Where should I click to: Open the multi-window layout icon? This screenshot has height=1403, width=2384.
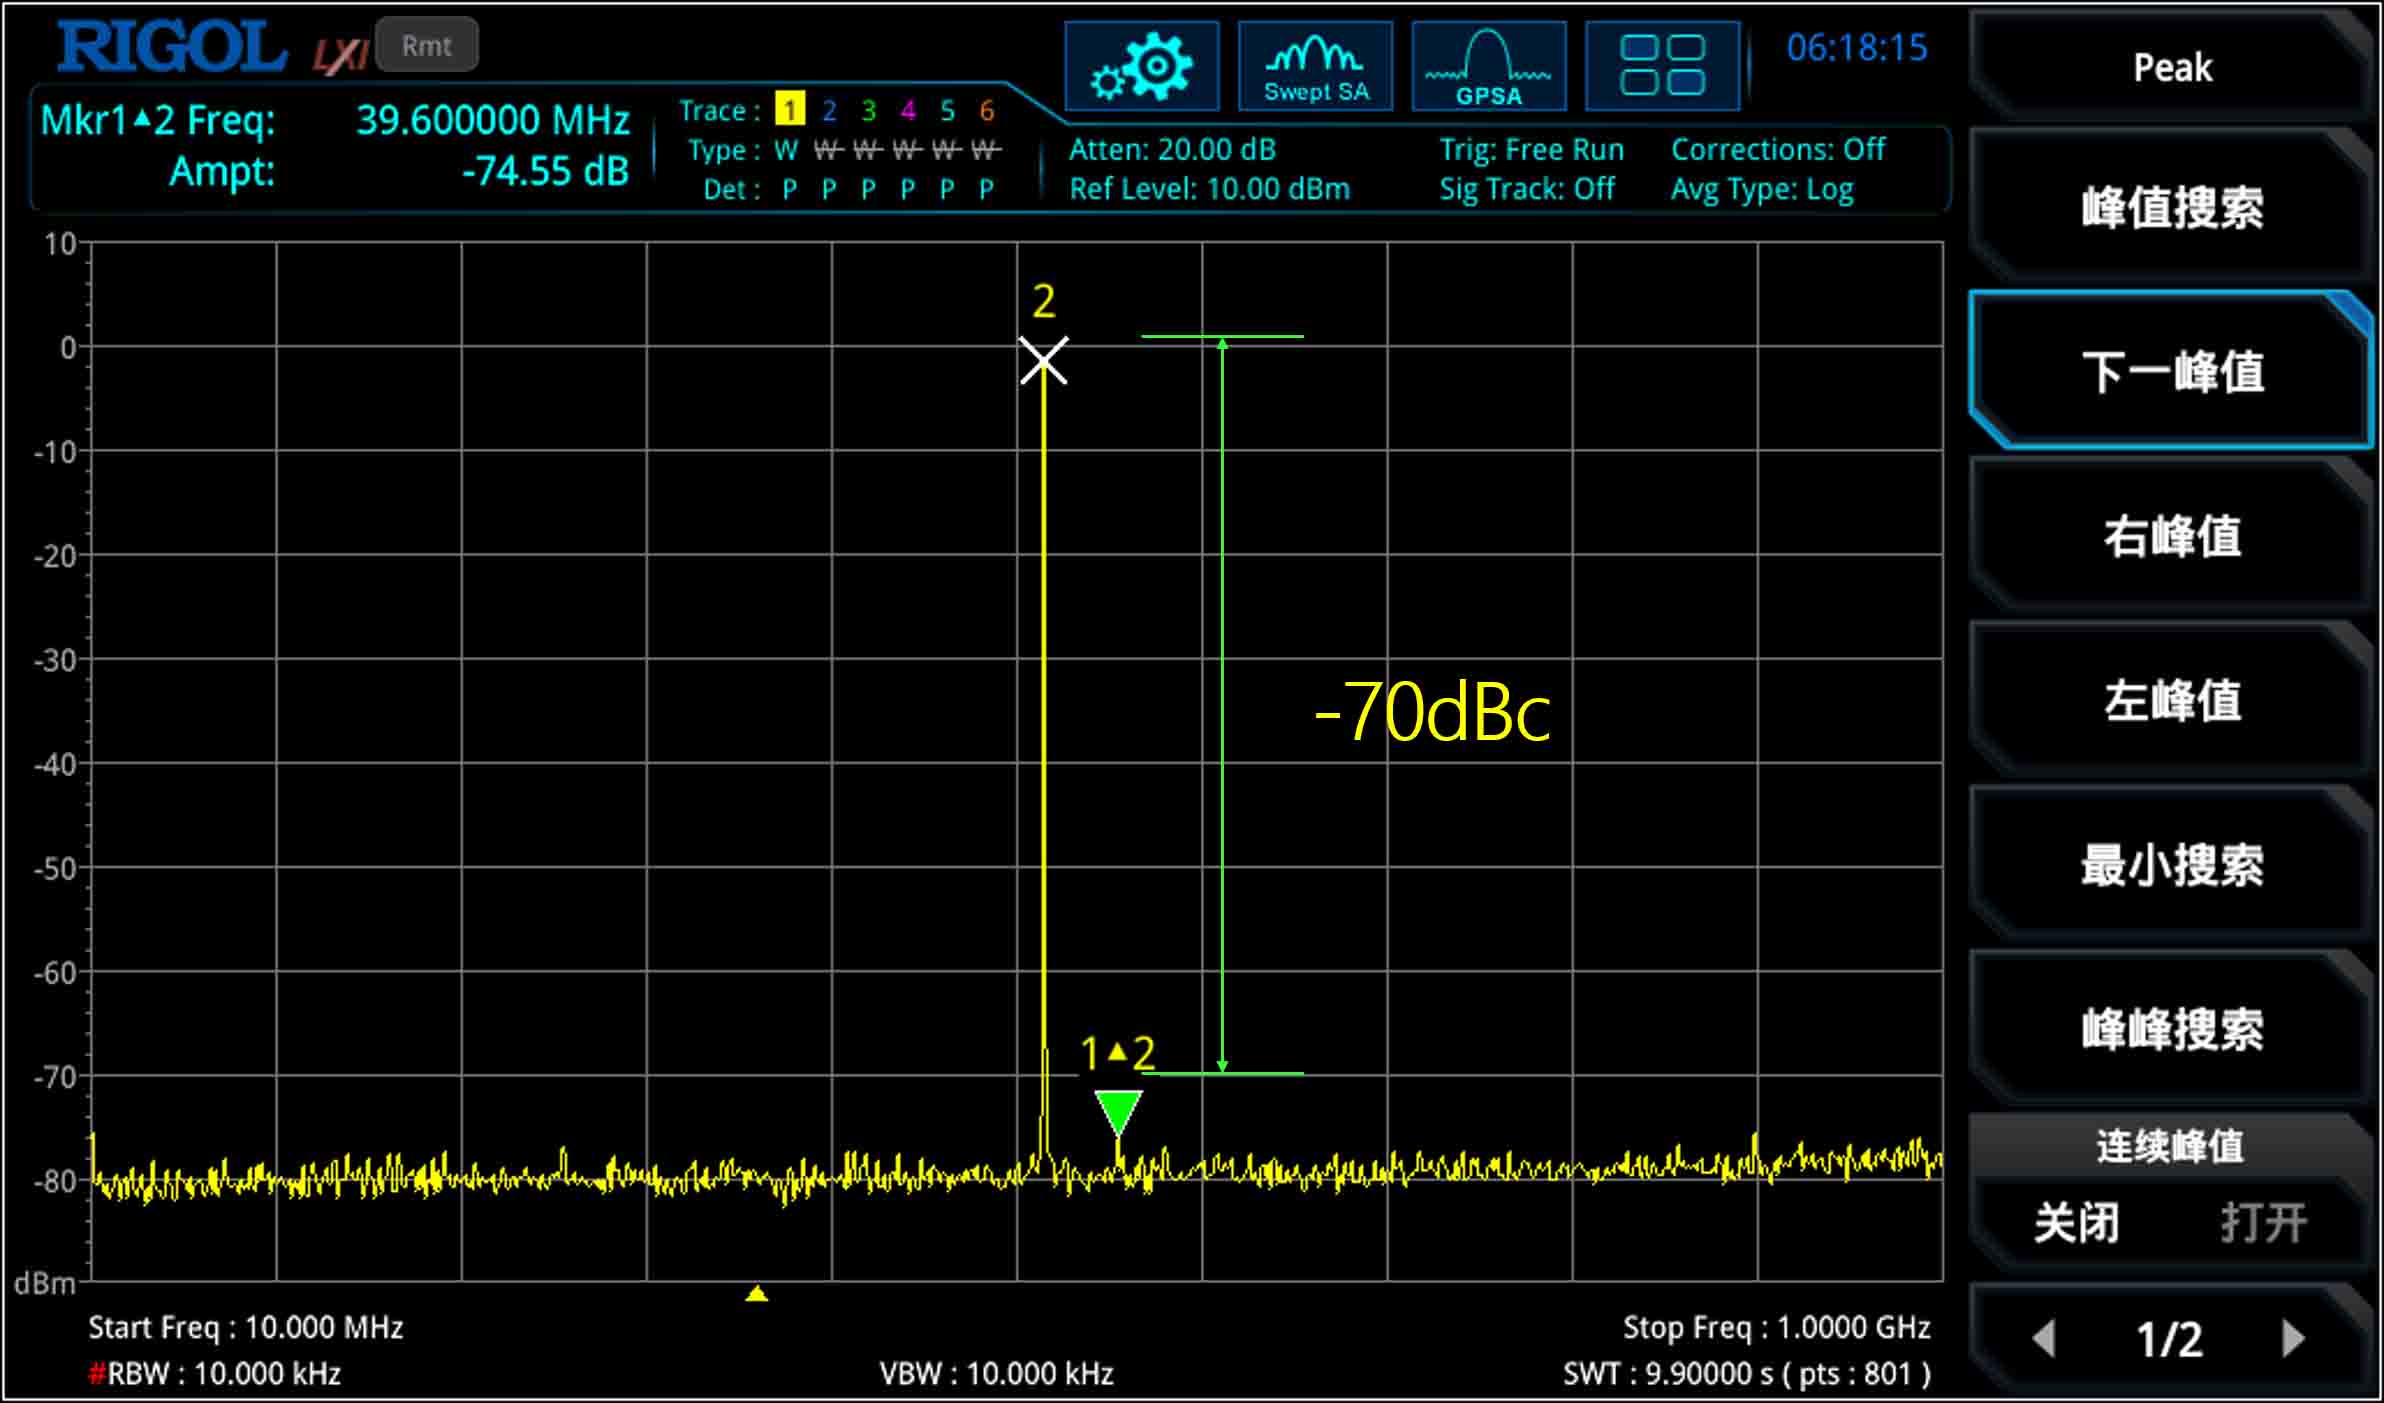pos(1660,65)
